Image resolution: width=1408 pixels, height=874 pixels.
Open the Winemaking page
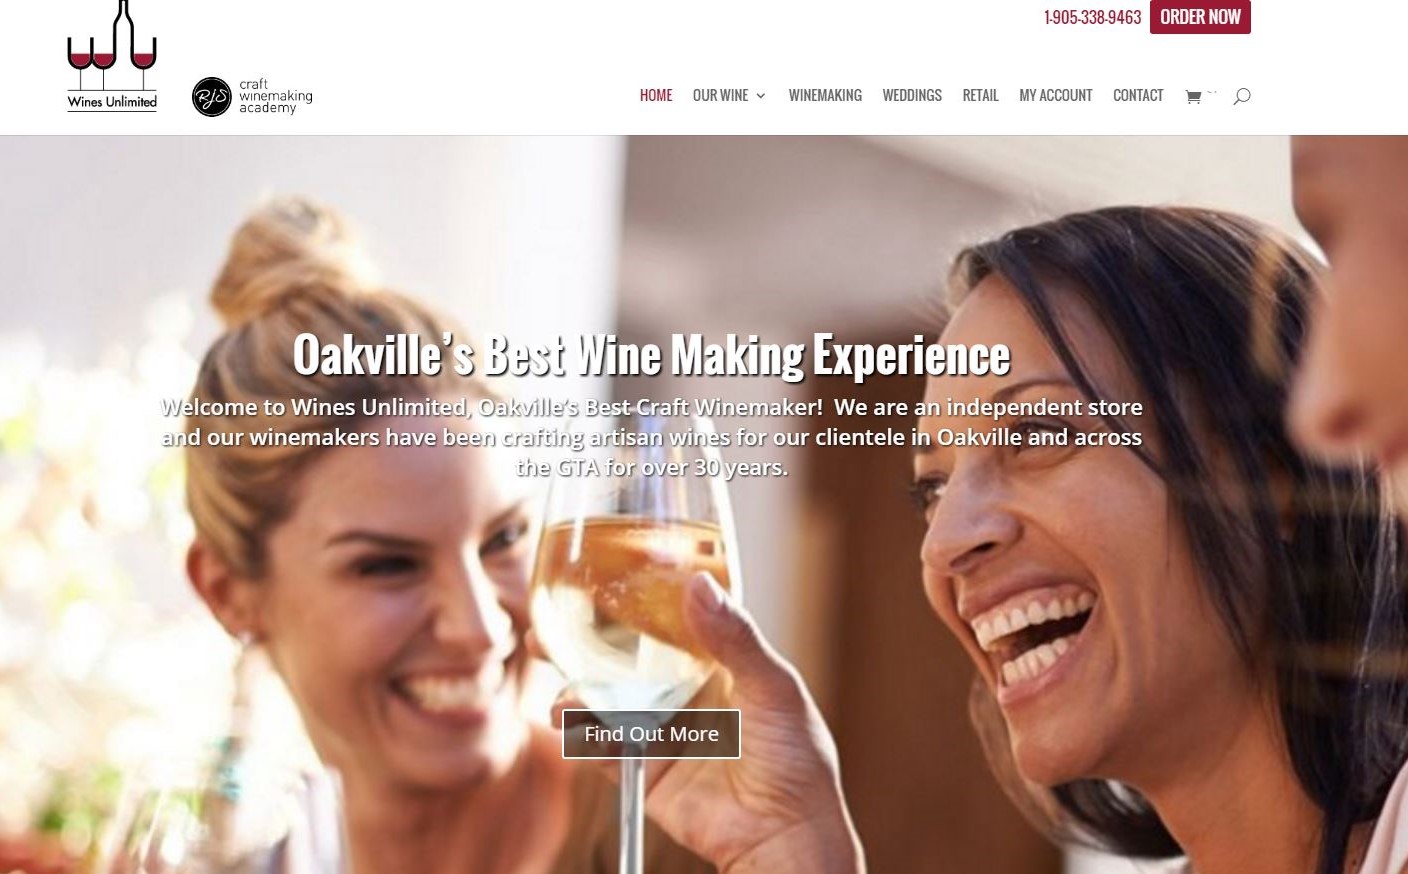(825, 95)
